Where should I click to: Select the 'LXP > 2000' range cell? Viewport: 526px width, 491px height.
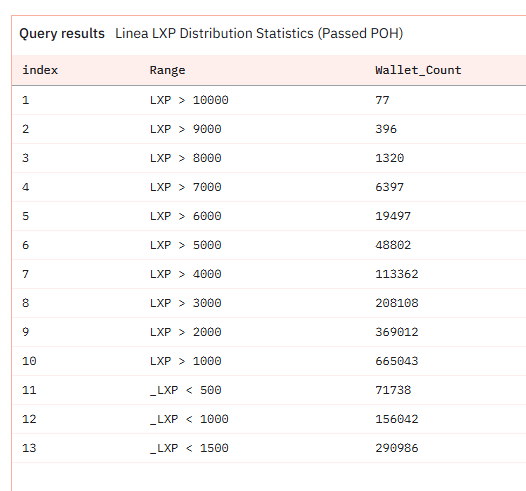coord(186,332)
